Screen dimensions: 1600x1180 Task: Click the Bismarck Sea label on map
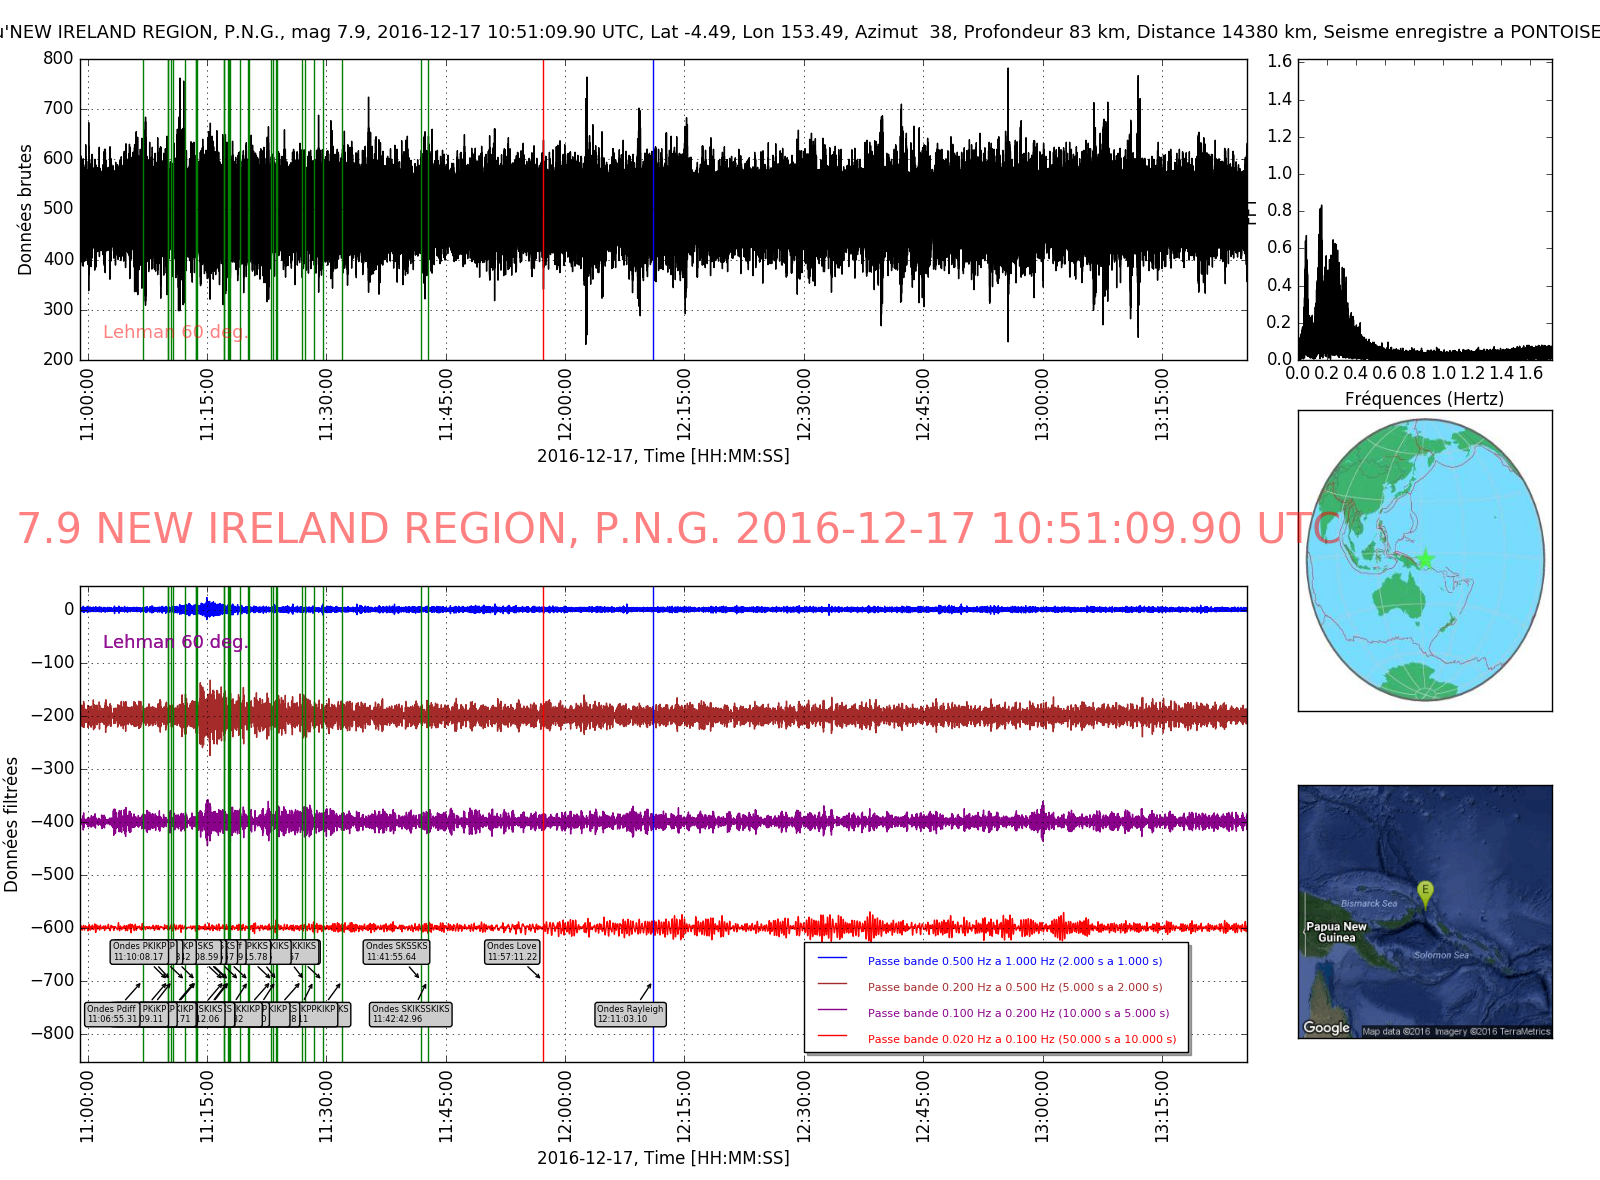tap(1369, 903)
